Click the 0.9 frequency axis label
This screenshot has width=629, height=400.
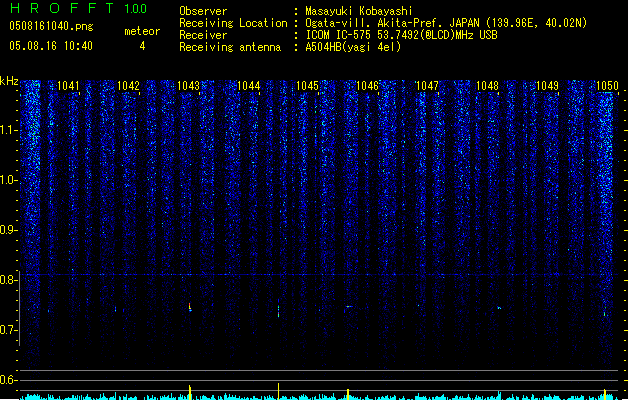tap(8, 230)
